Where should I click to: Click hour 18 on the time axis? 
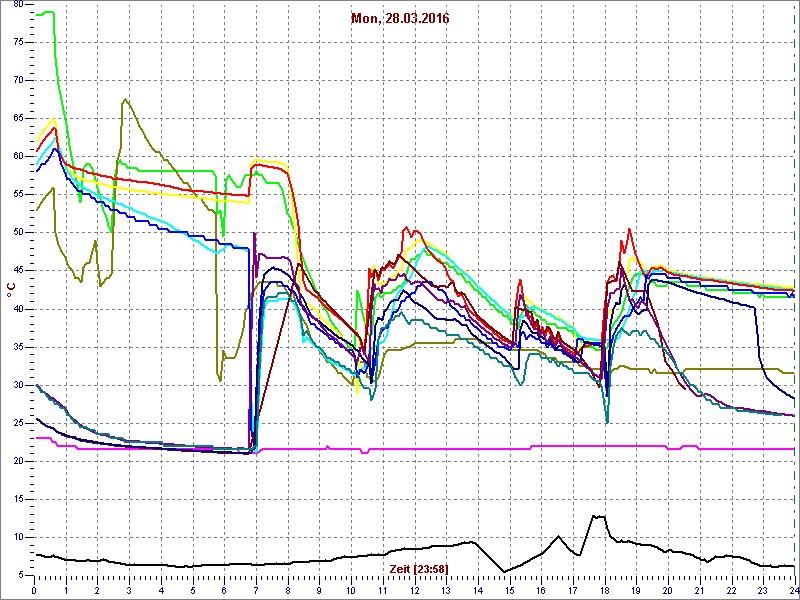pyautogui.click(x=605, y=590)
